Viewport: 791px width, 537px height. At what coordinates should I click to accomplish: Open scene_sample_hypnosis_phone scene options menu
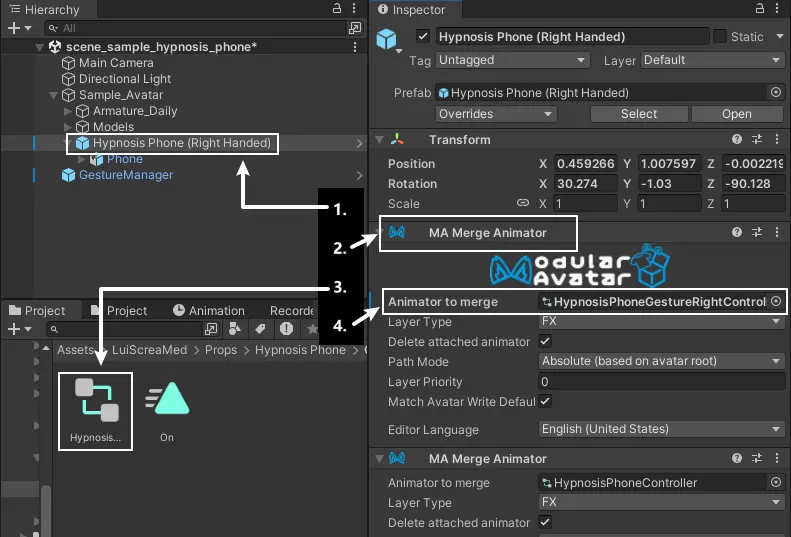[x=355, y=47]
